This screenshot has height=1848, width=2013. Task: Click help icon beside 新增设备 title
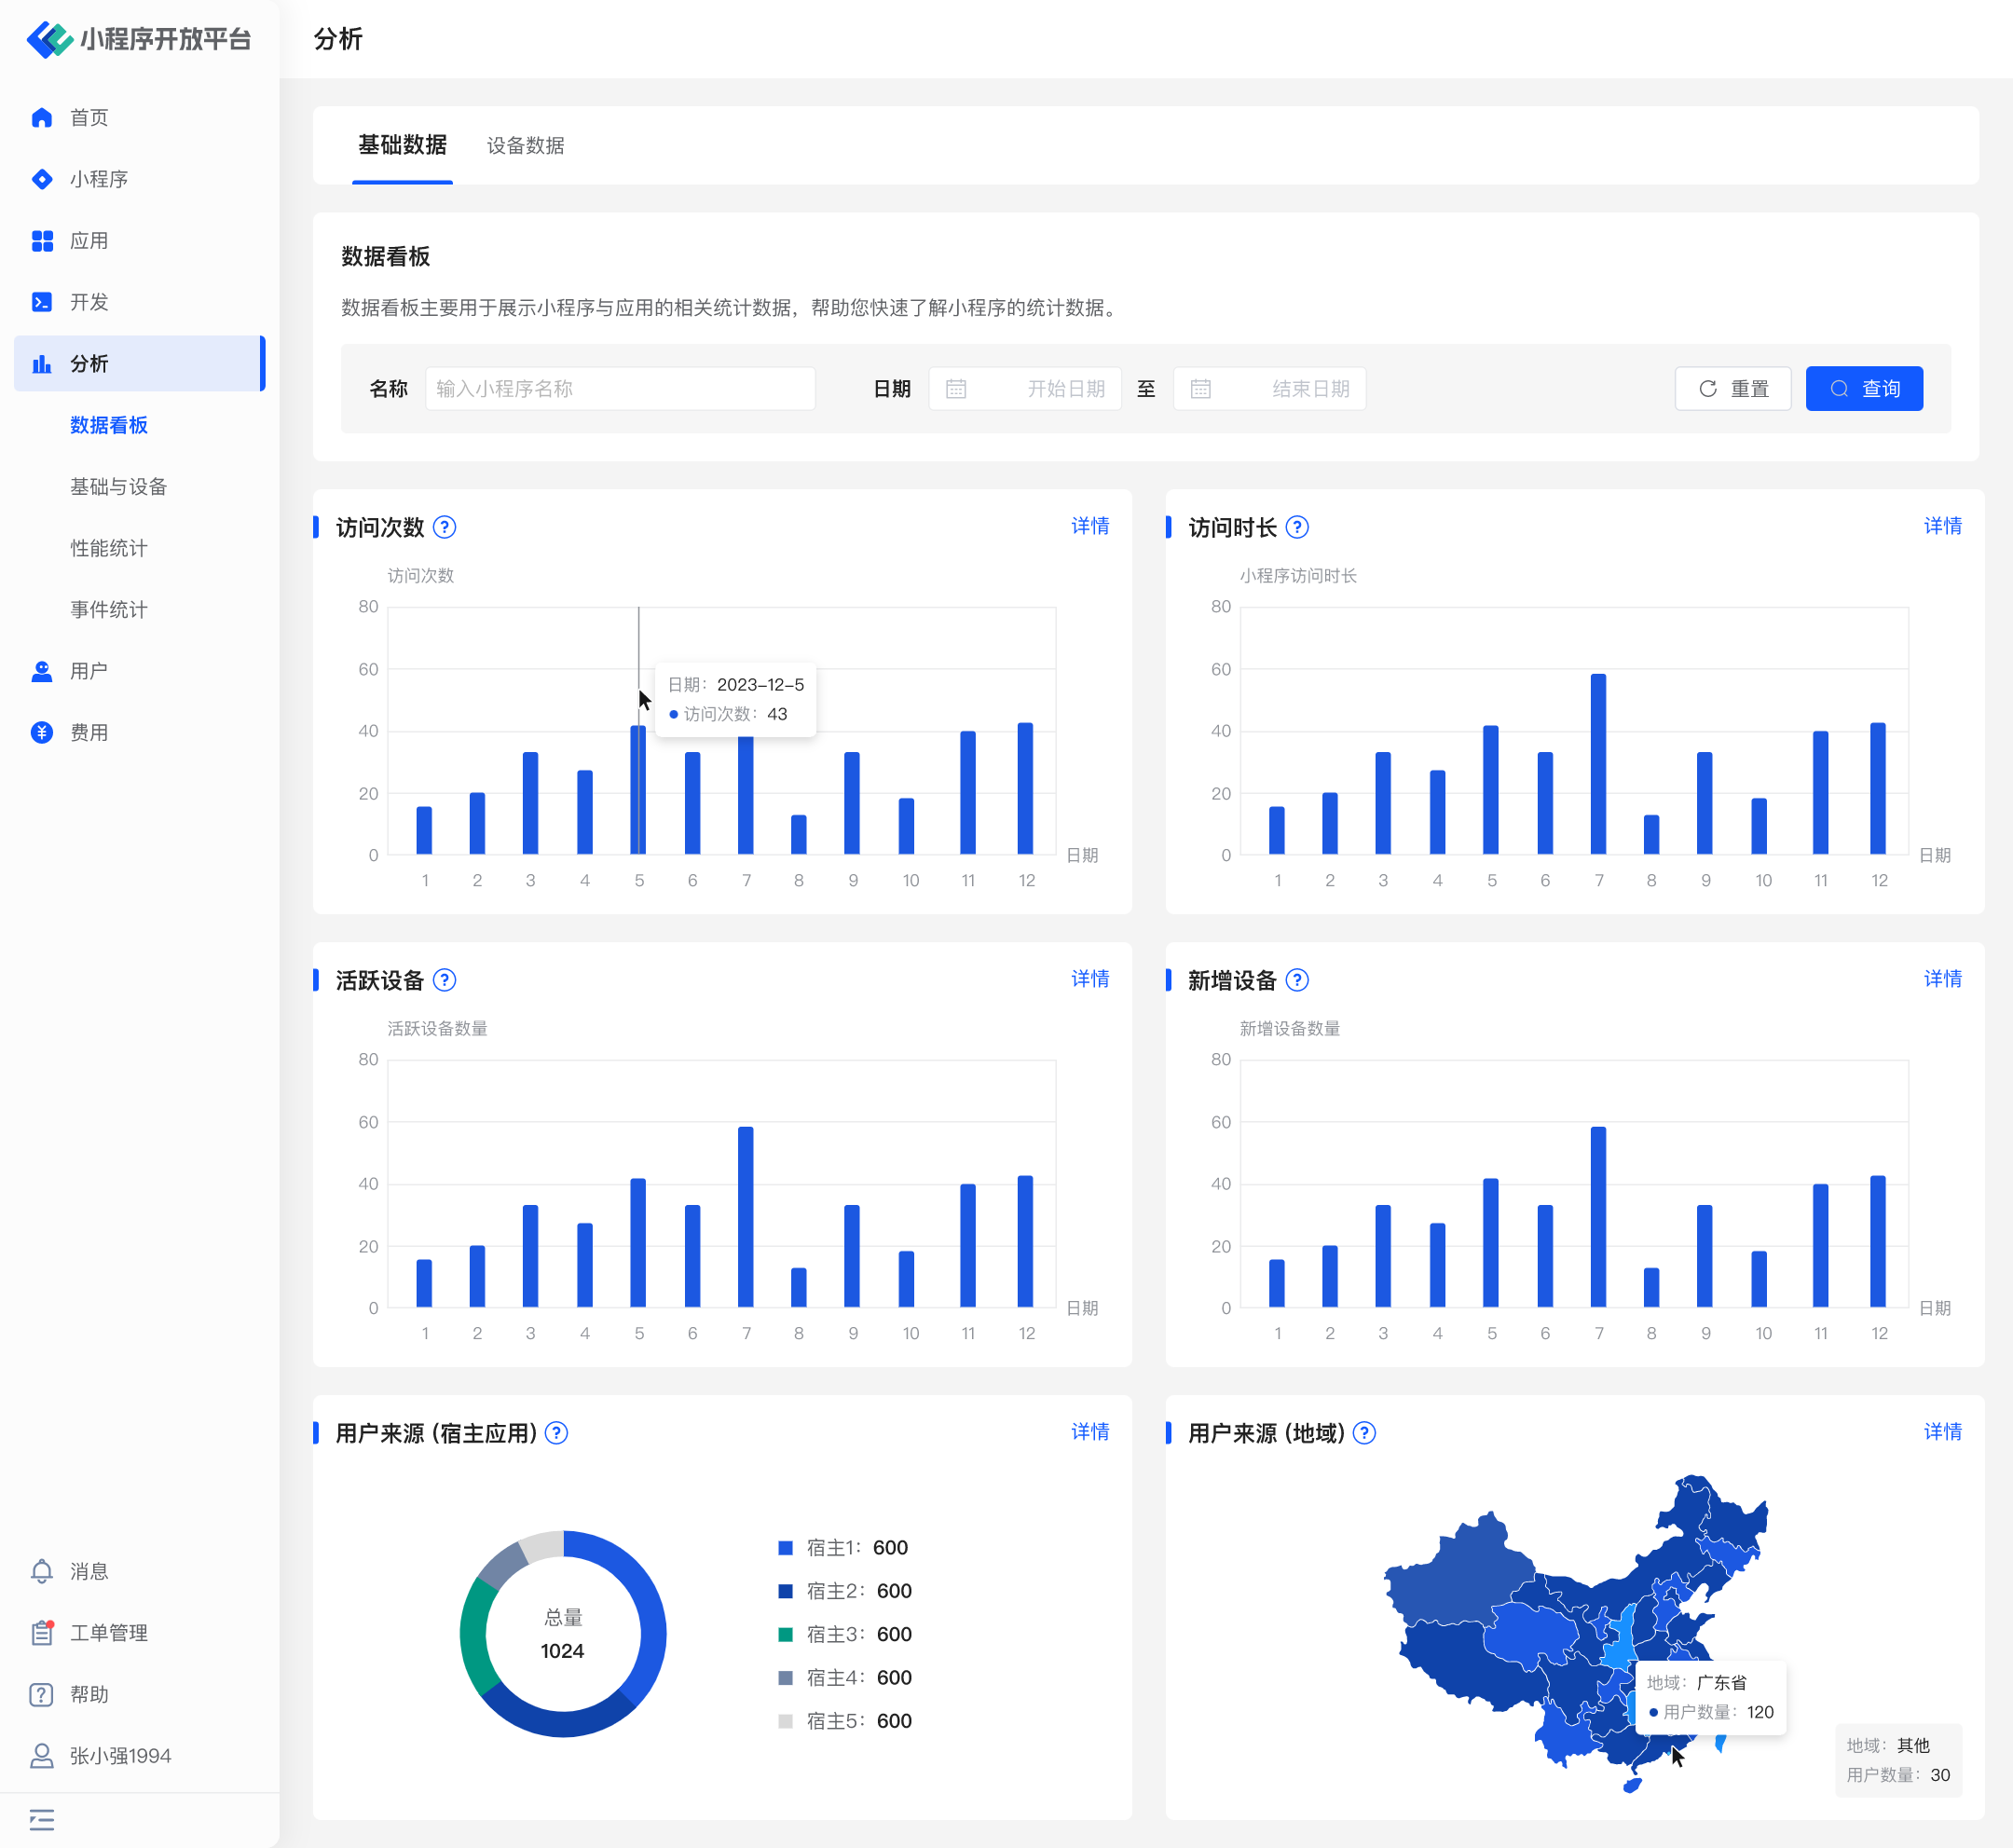(1297, 980)
